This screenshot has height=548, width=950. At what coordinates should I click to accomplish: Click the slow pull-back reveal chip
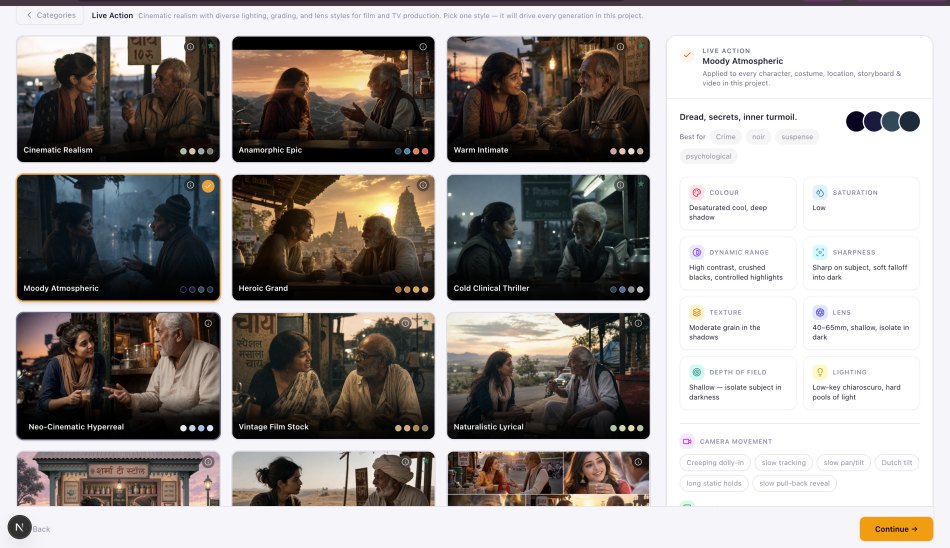[794, 483]
